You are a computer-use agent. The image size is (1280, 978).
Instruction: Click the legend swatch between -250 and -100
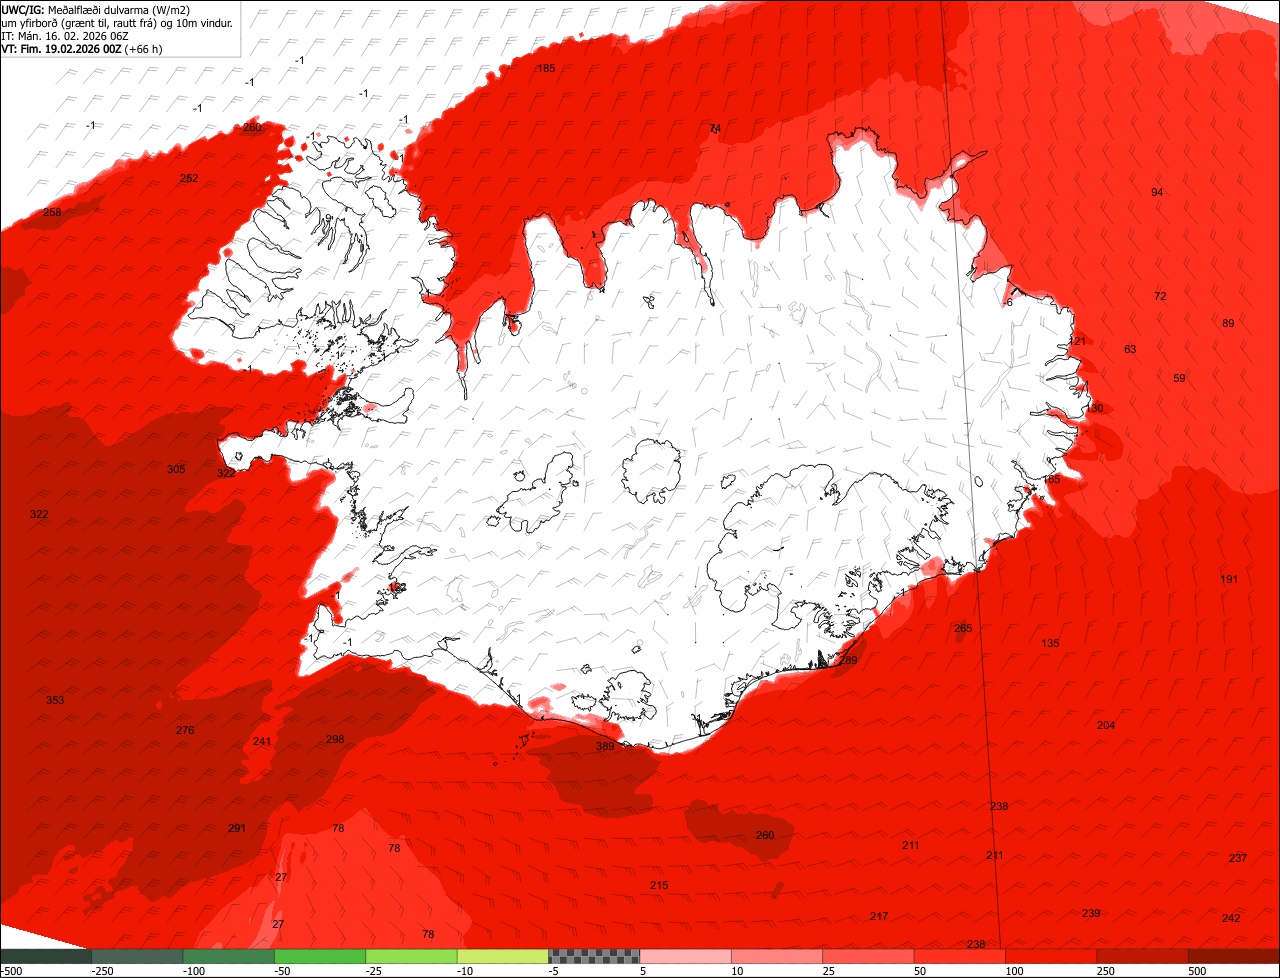[x=137, y=956]
